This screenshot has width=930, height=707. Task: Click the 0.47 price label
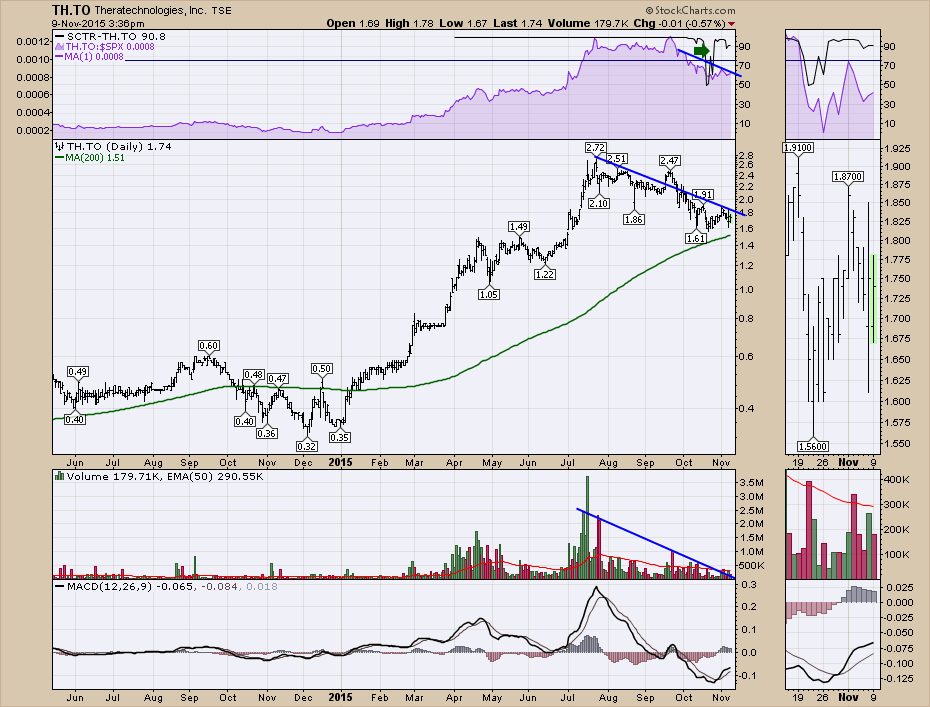(278, 378)
